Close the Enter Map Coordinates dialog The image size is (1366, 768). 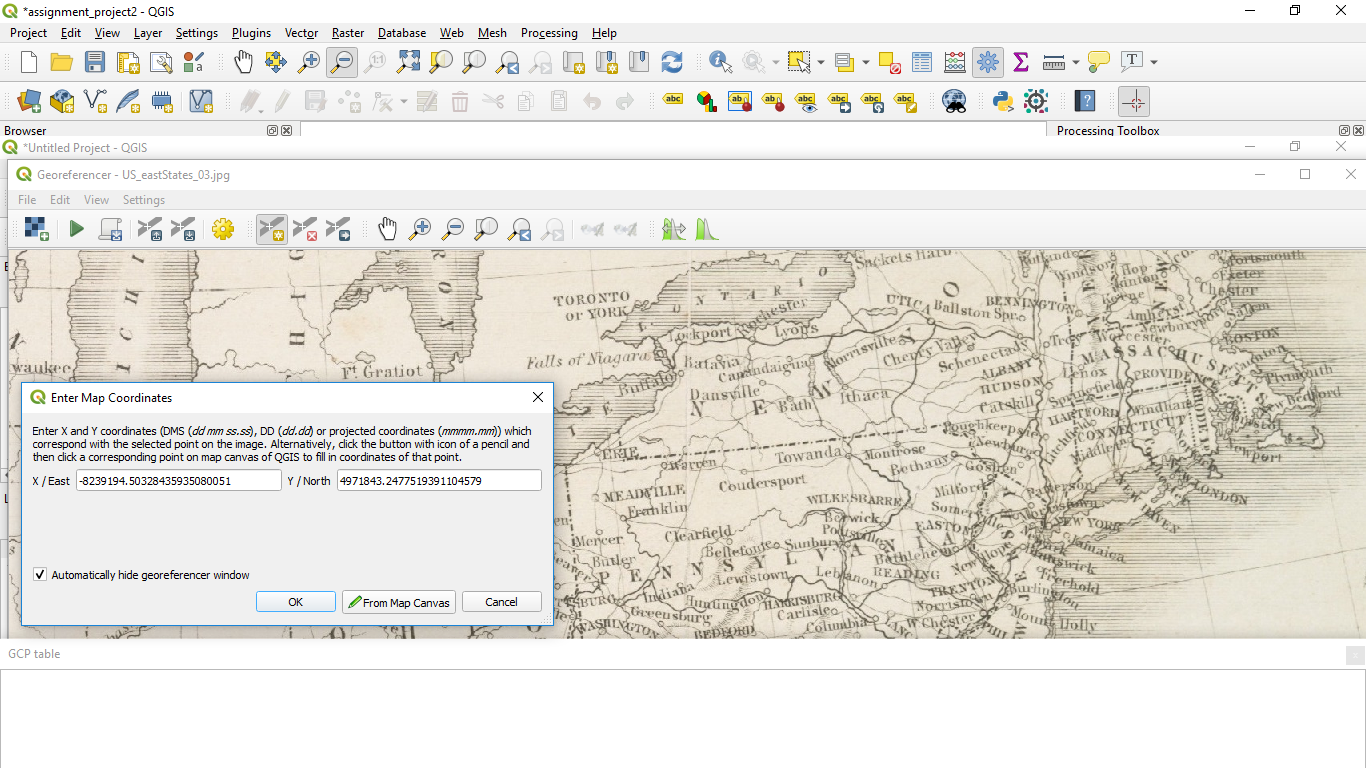pos(538,397)
